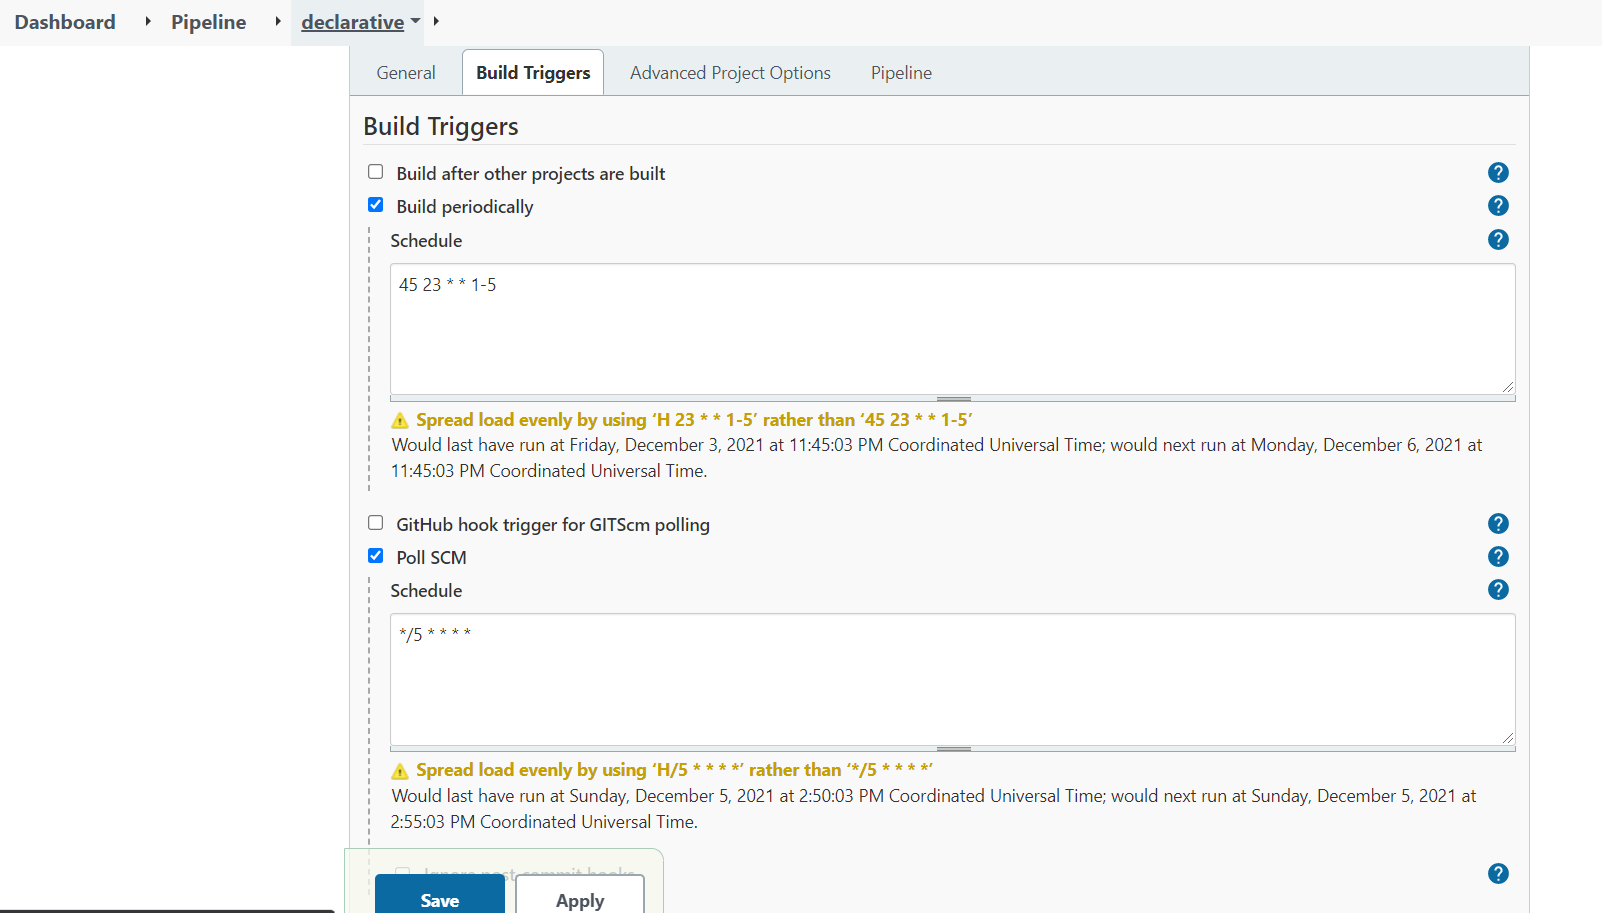Disable the Poll SCM checkbox

coord(376,556)
